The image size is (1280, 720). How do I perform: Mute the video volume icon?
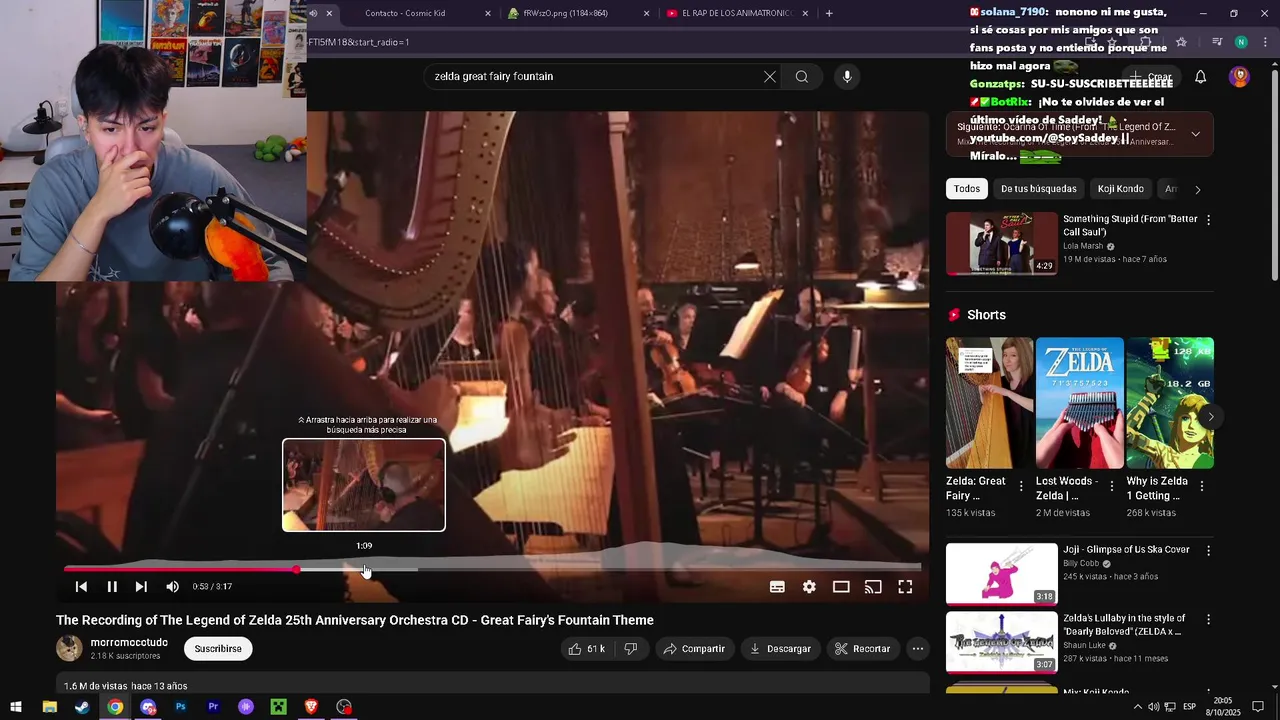click(172, 587)
